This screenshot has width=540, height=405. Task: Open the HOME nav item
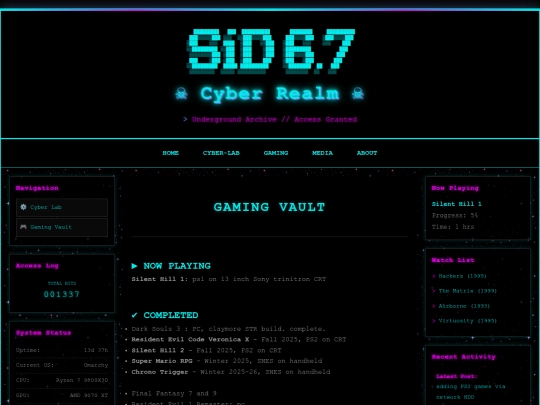click(x=170, y=153)
